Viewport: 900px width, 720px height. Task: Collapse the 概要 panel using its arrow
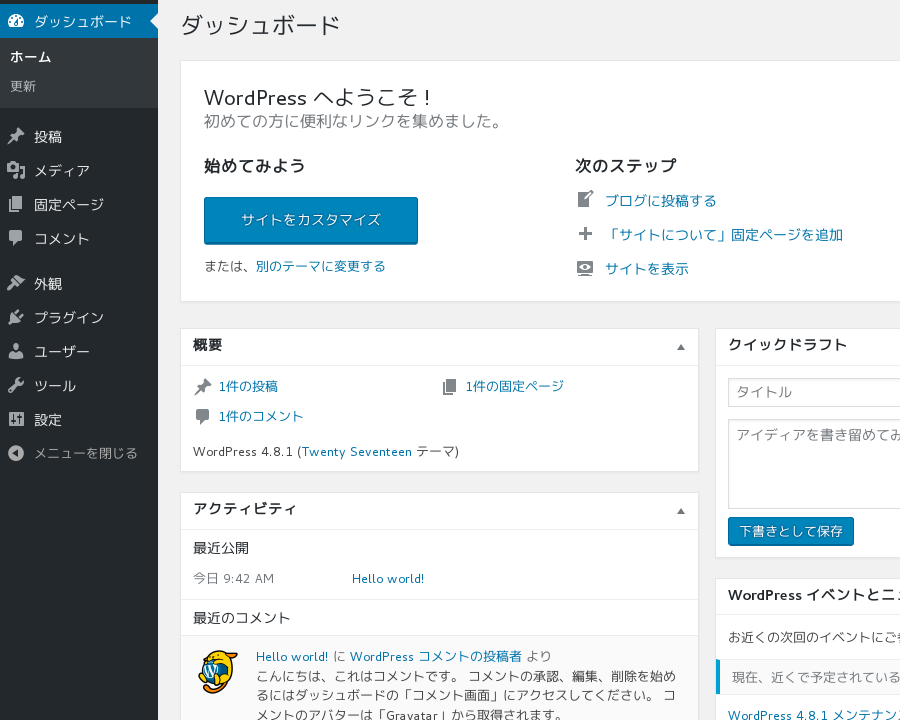click(681, 347)
